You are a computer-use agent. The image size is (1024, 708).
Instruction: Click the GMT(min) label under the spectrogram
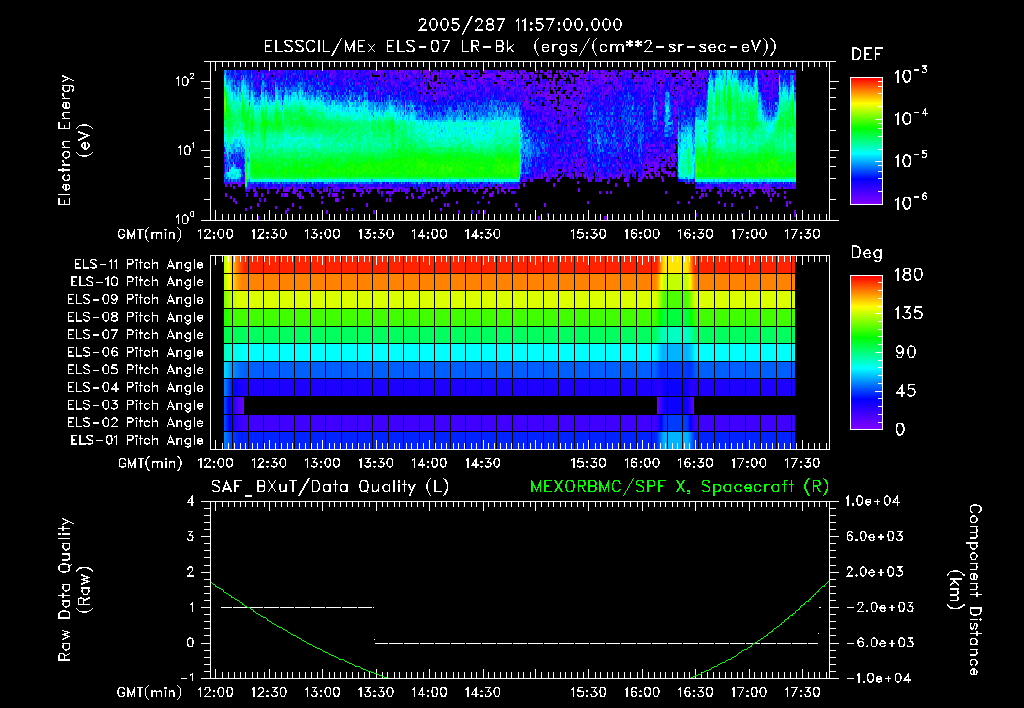[x=150, y=234]
